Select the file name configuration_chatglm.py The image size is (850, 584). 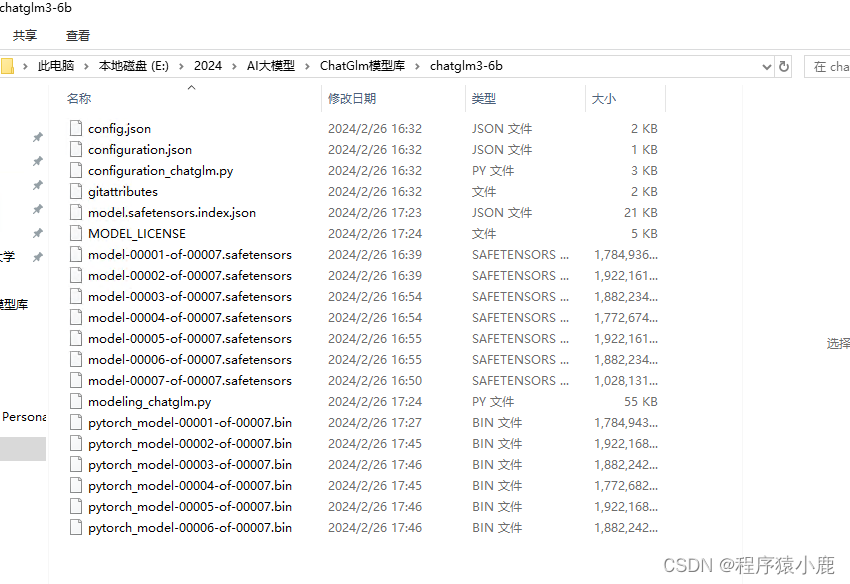click(160, 171)
